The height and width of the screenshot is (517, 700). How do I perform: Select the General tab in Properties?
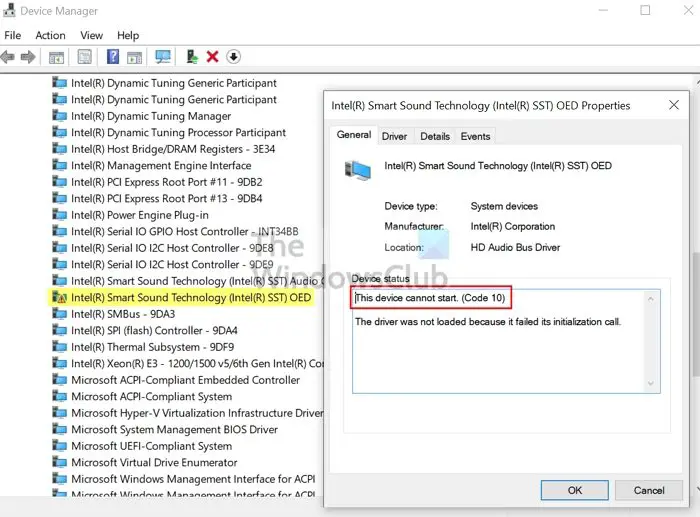pos(354,135)
